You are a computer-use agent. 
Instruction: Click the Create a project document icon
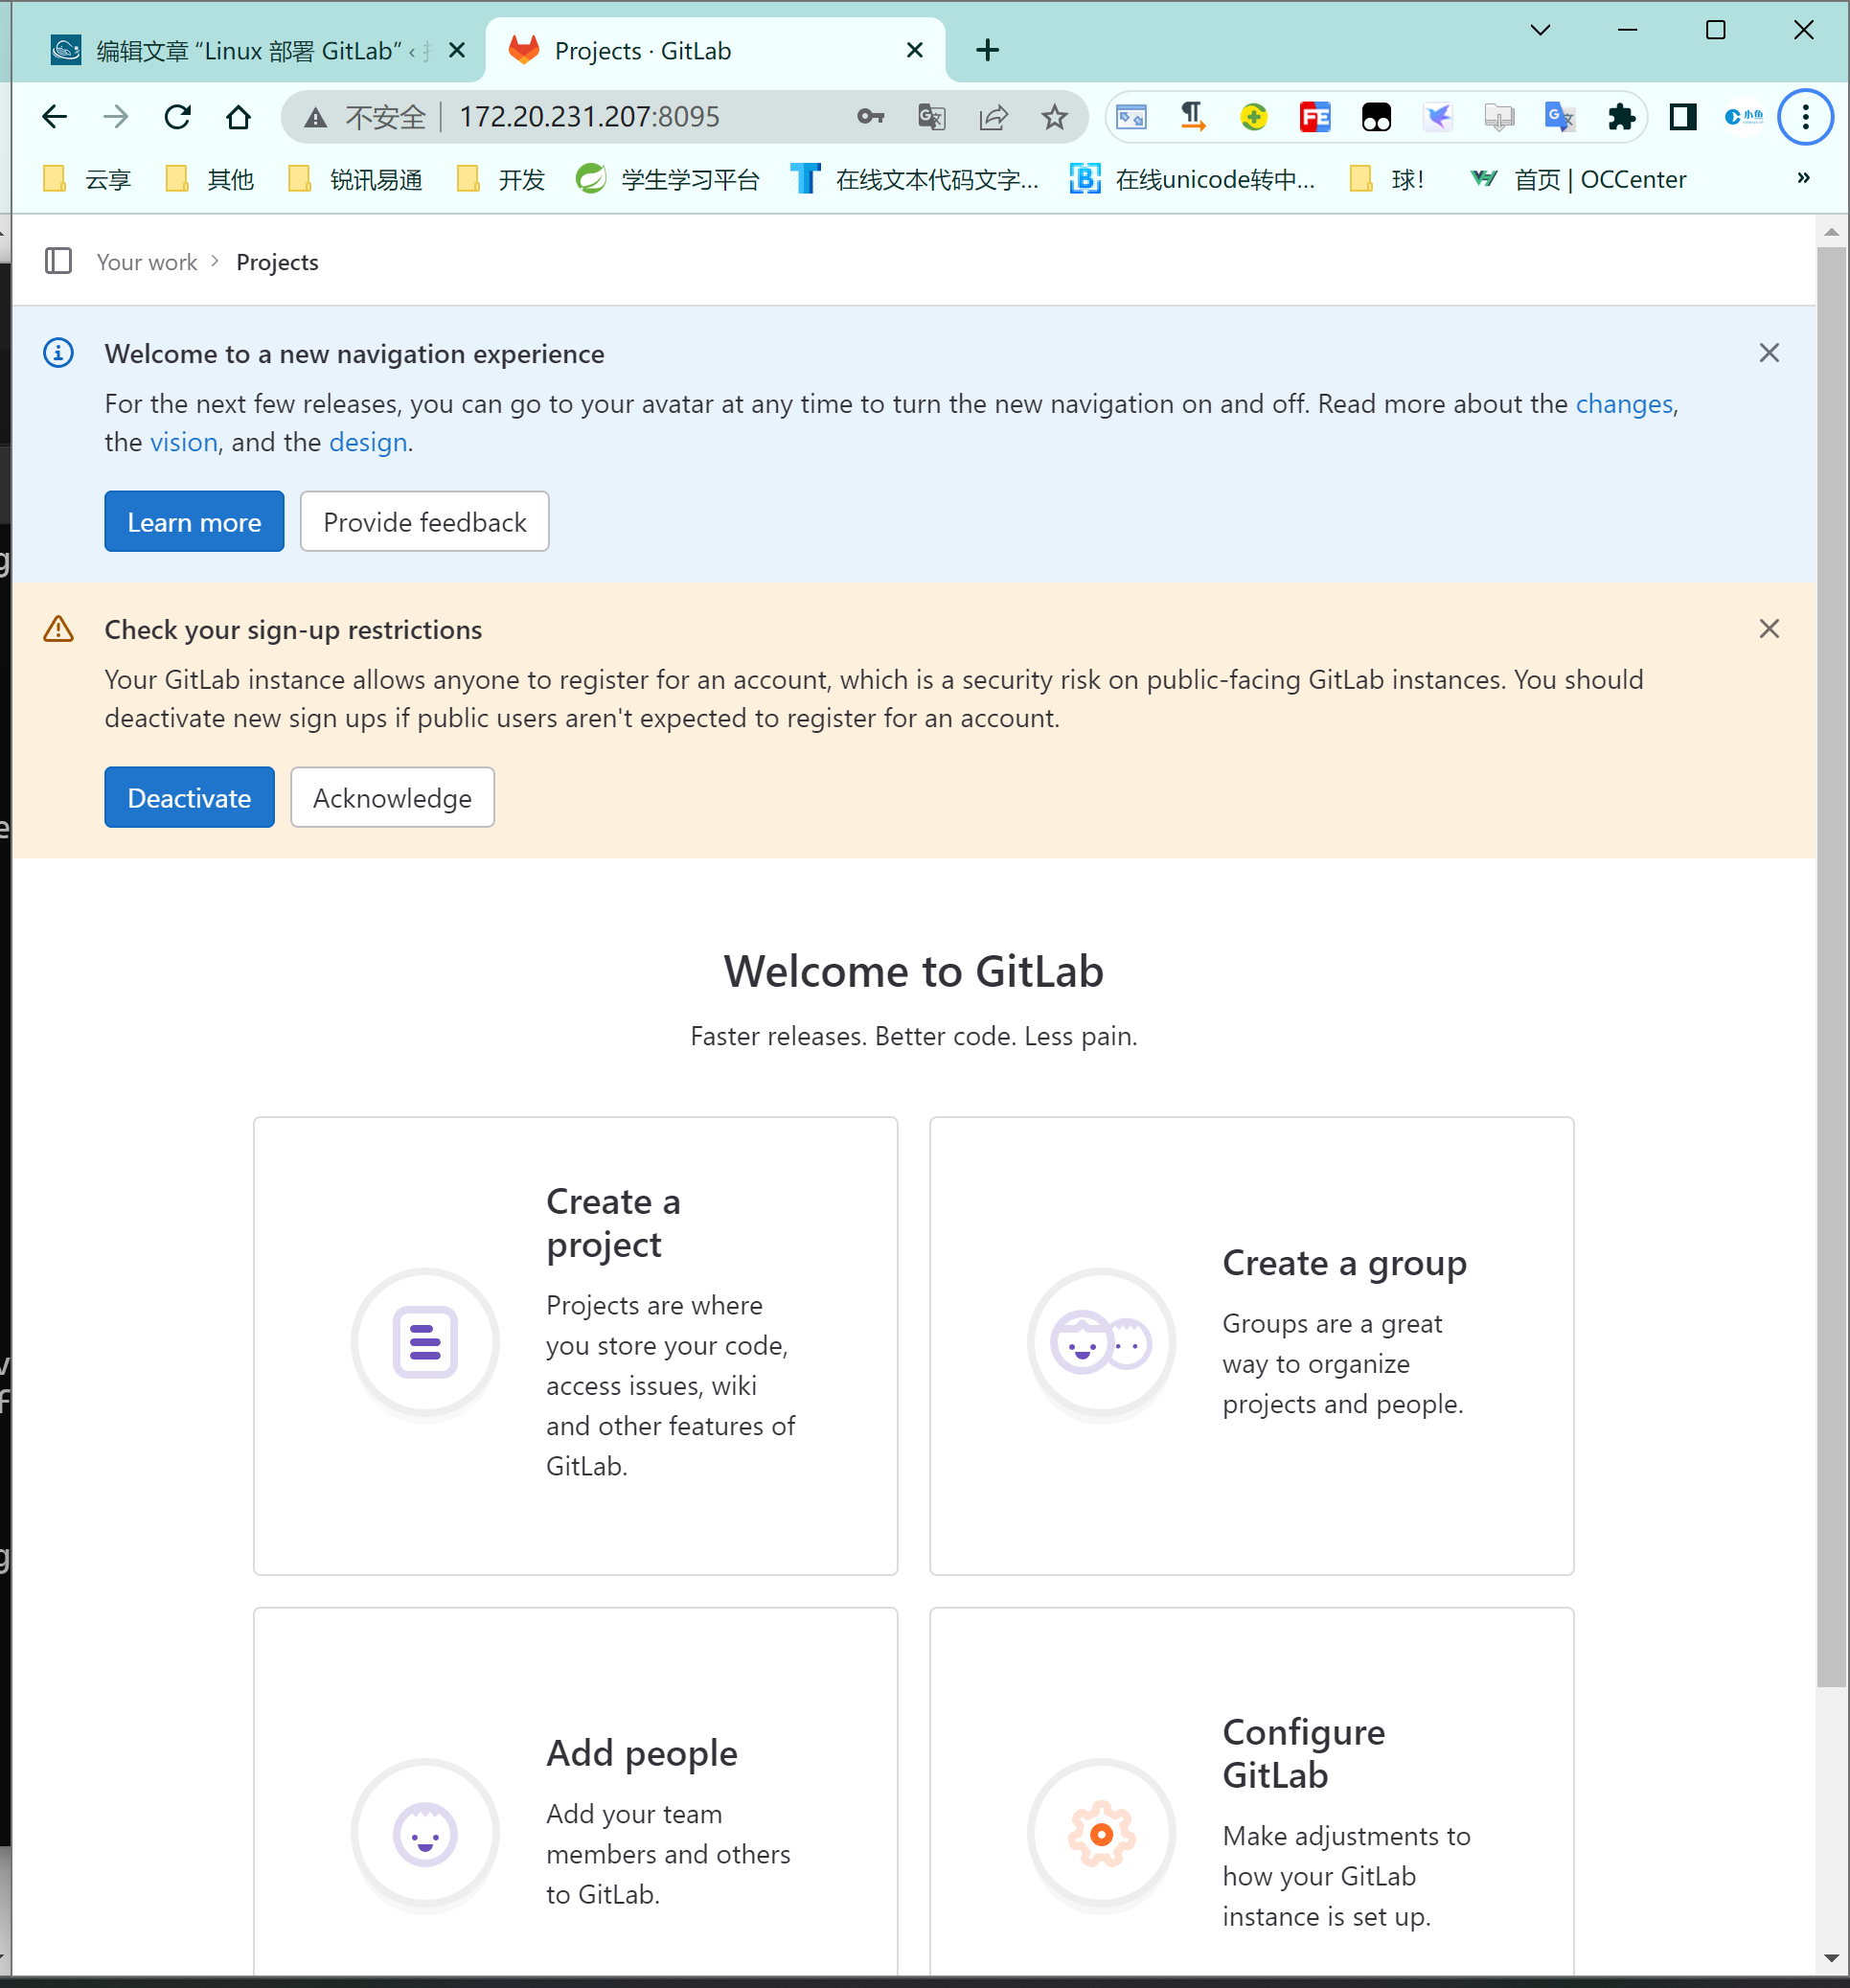[425, 1342]
